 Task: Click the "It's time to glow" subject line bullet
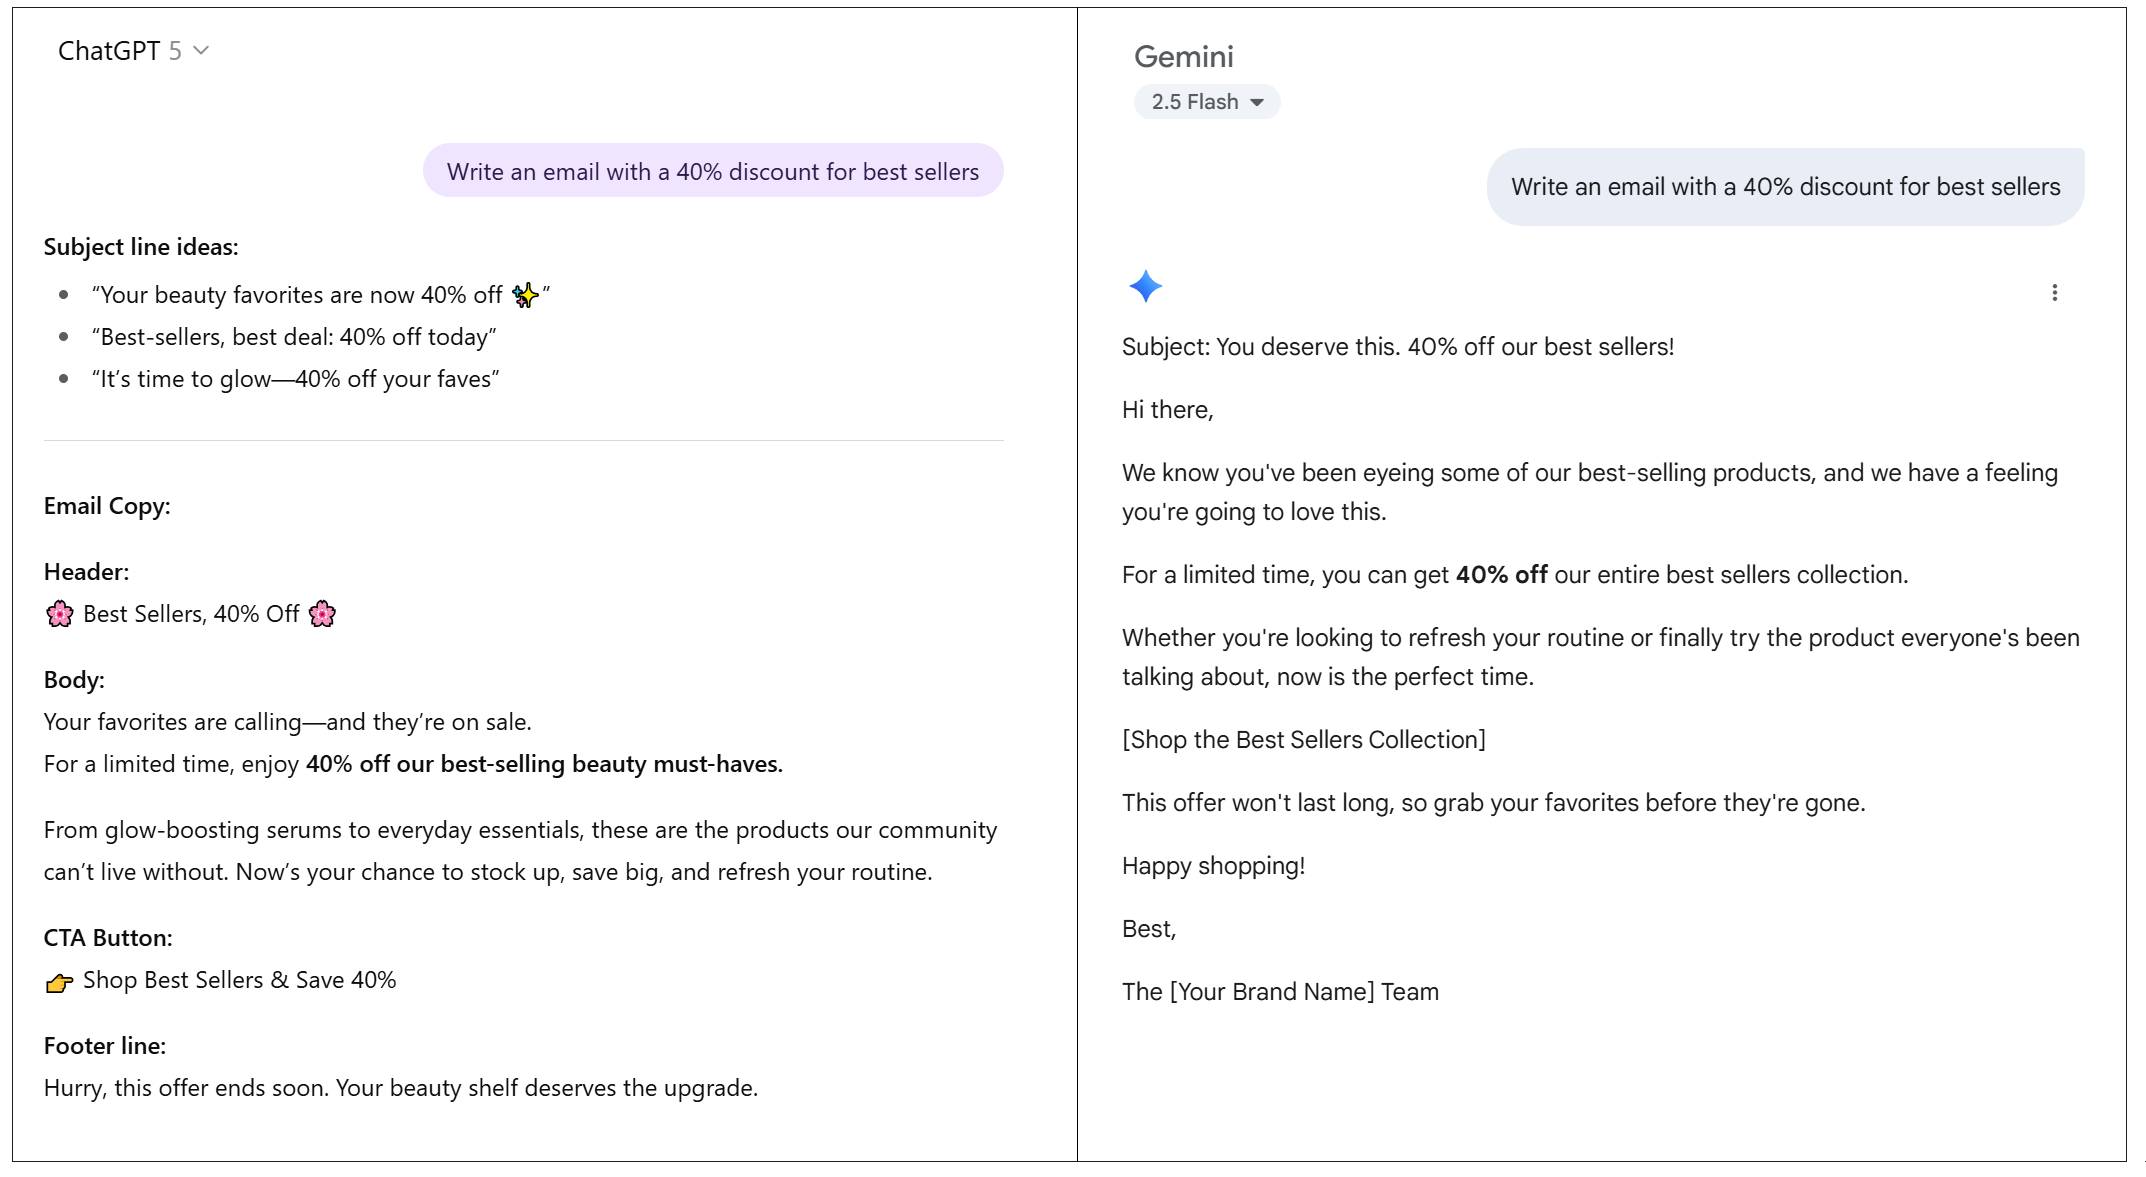coord(295,379)
